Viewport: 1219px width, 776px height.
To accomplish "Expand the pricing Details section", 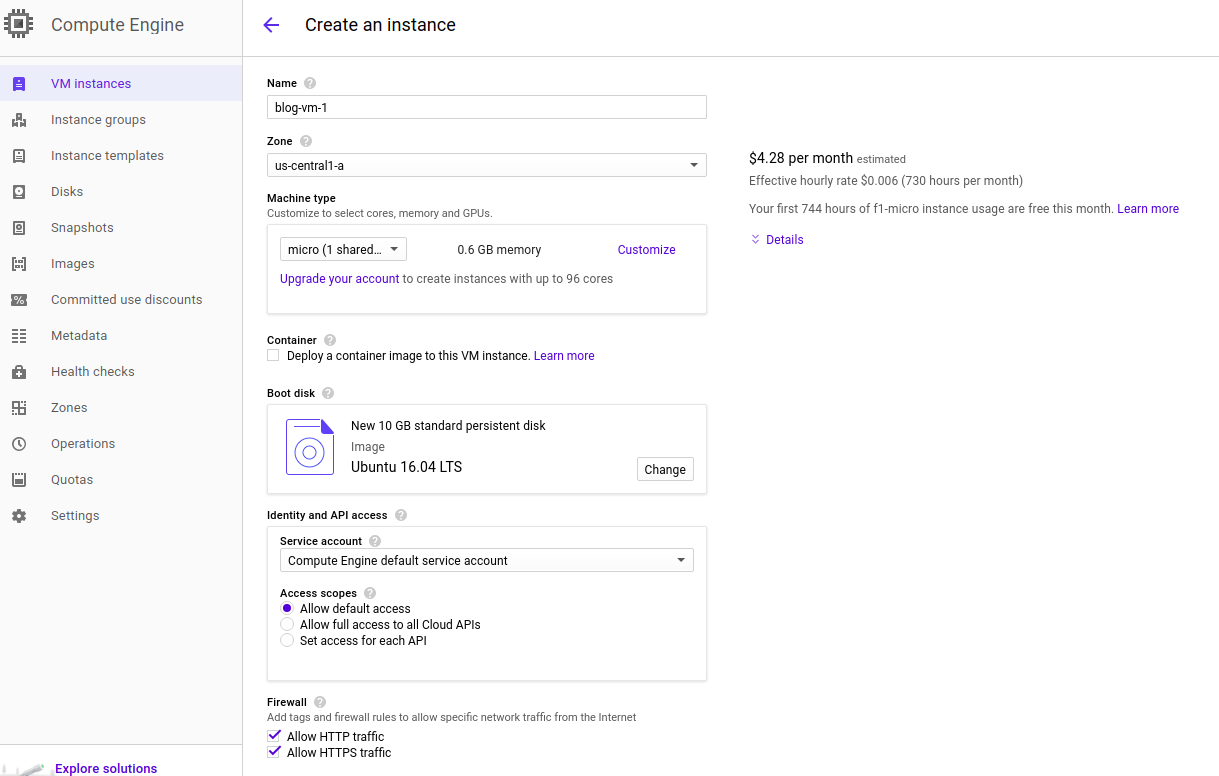I will (777, 240).
